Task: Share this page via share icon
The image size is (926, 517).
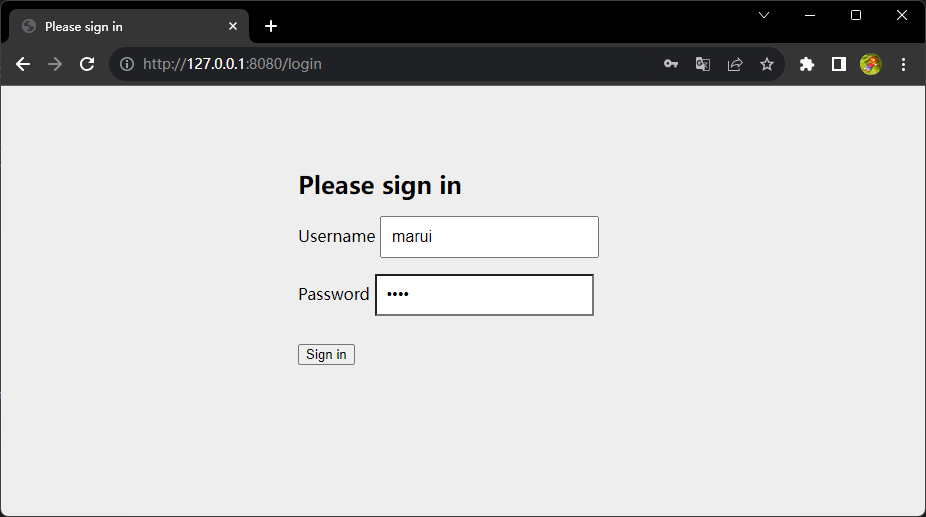Action: 735,64
